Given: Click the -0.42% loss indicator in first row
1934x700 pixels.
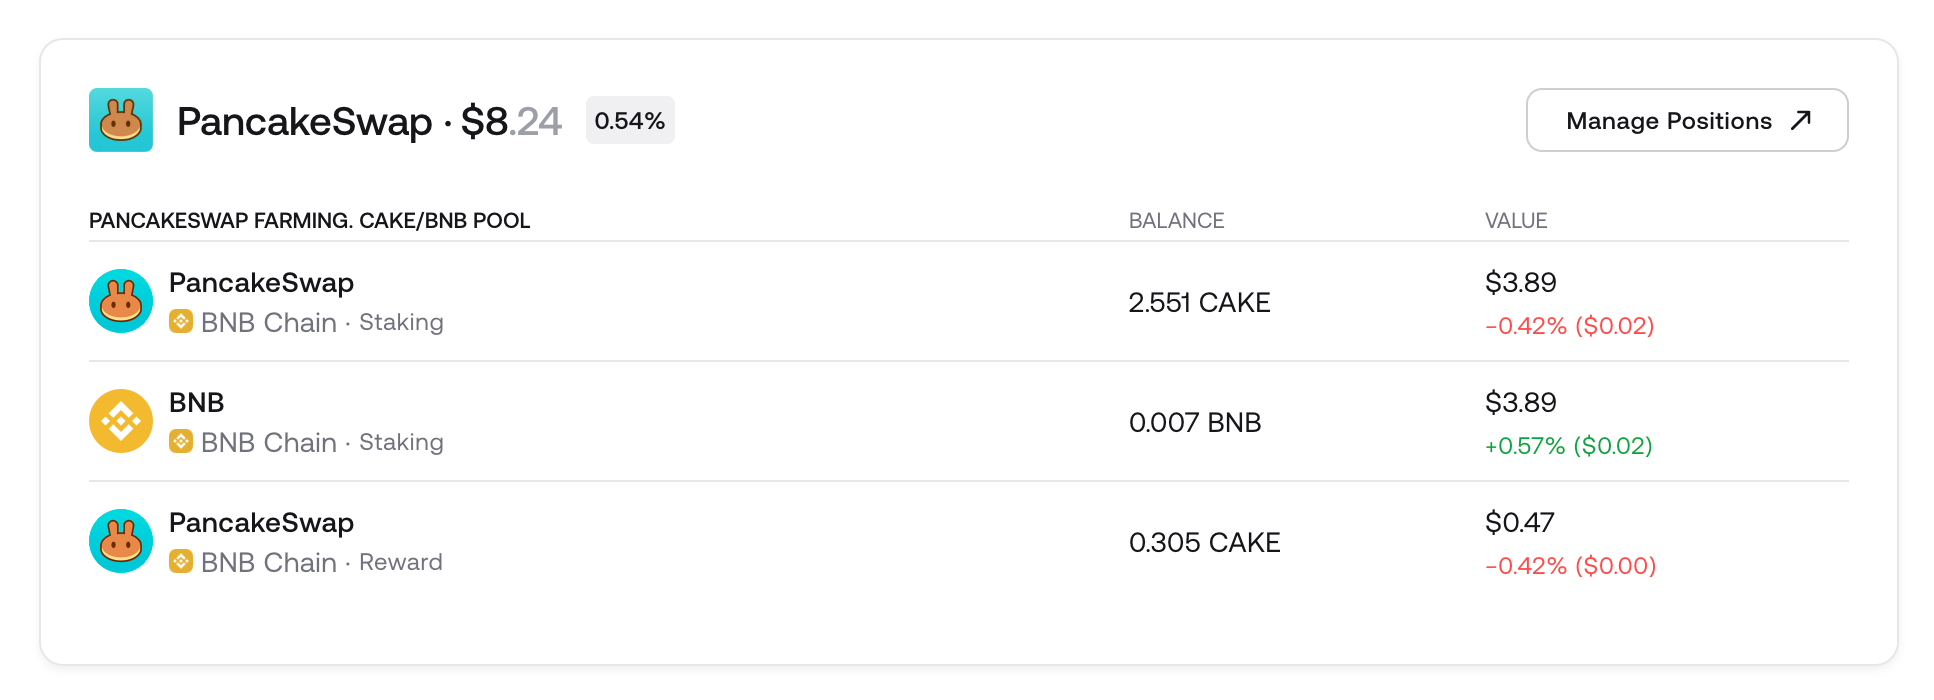Looking at the screenshot, I should [x=1570, y=326].
